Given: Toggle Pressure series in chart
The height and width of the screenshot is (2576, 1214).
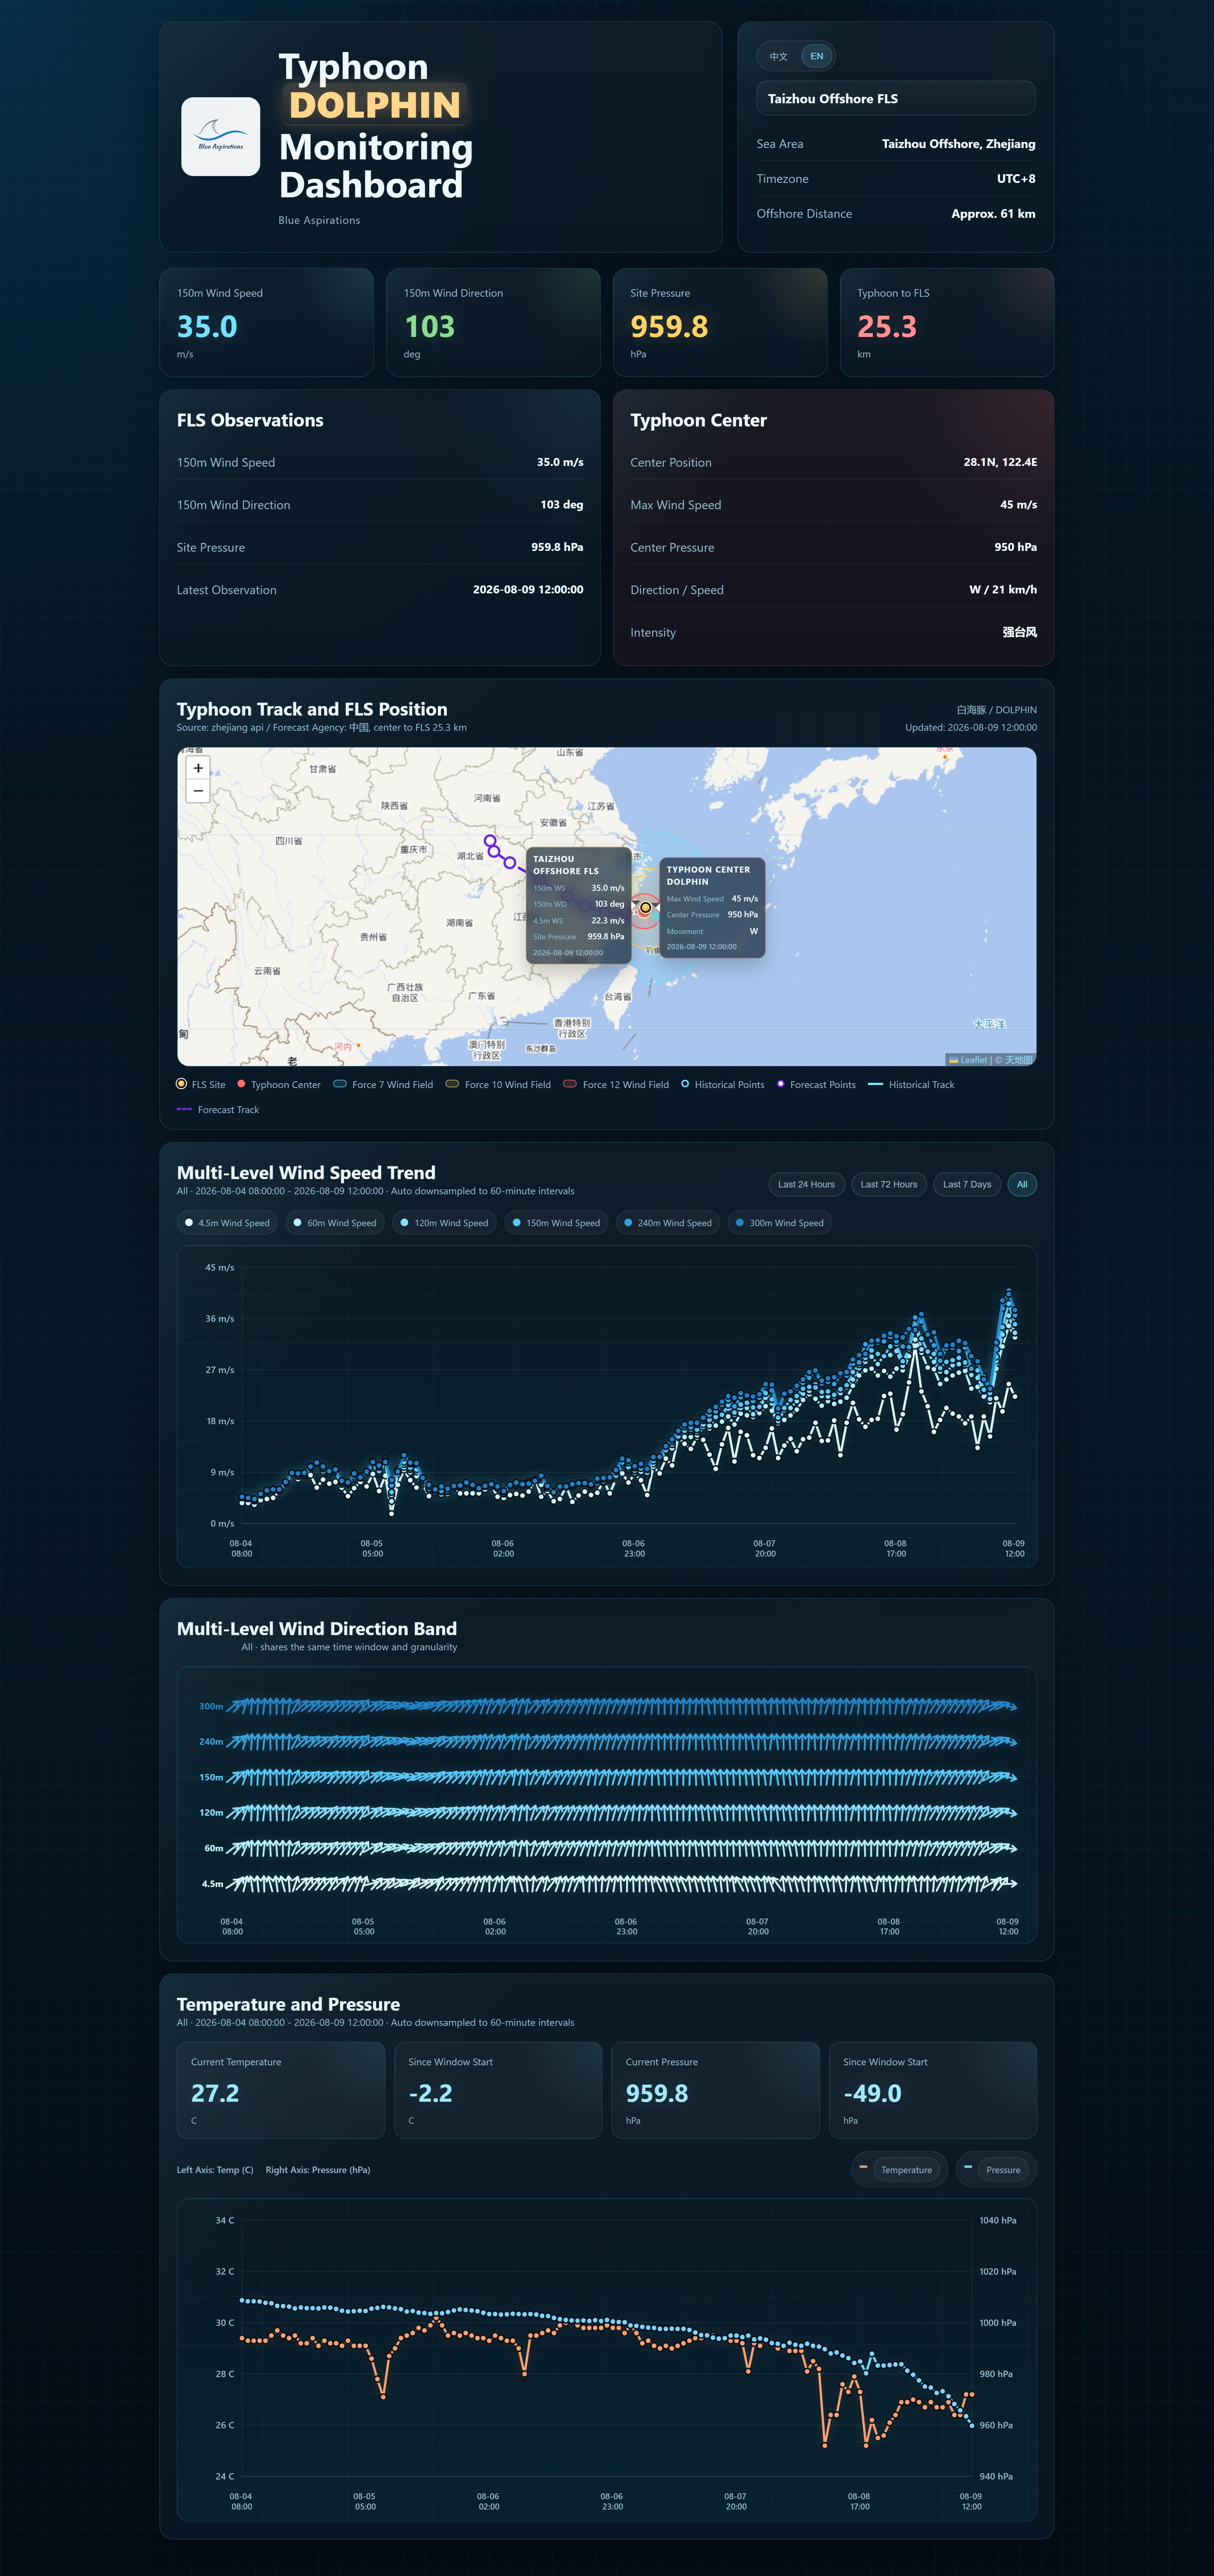Looking at the screenshot, I should [x=996, y=2170].
